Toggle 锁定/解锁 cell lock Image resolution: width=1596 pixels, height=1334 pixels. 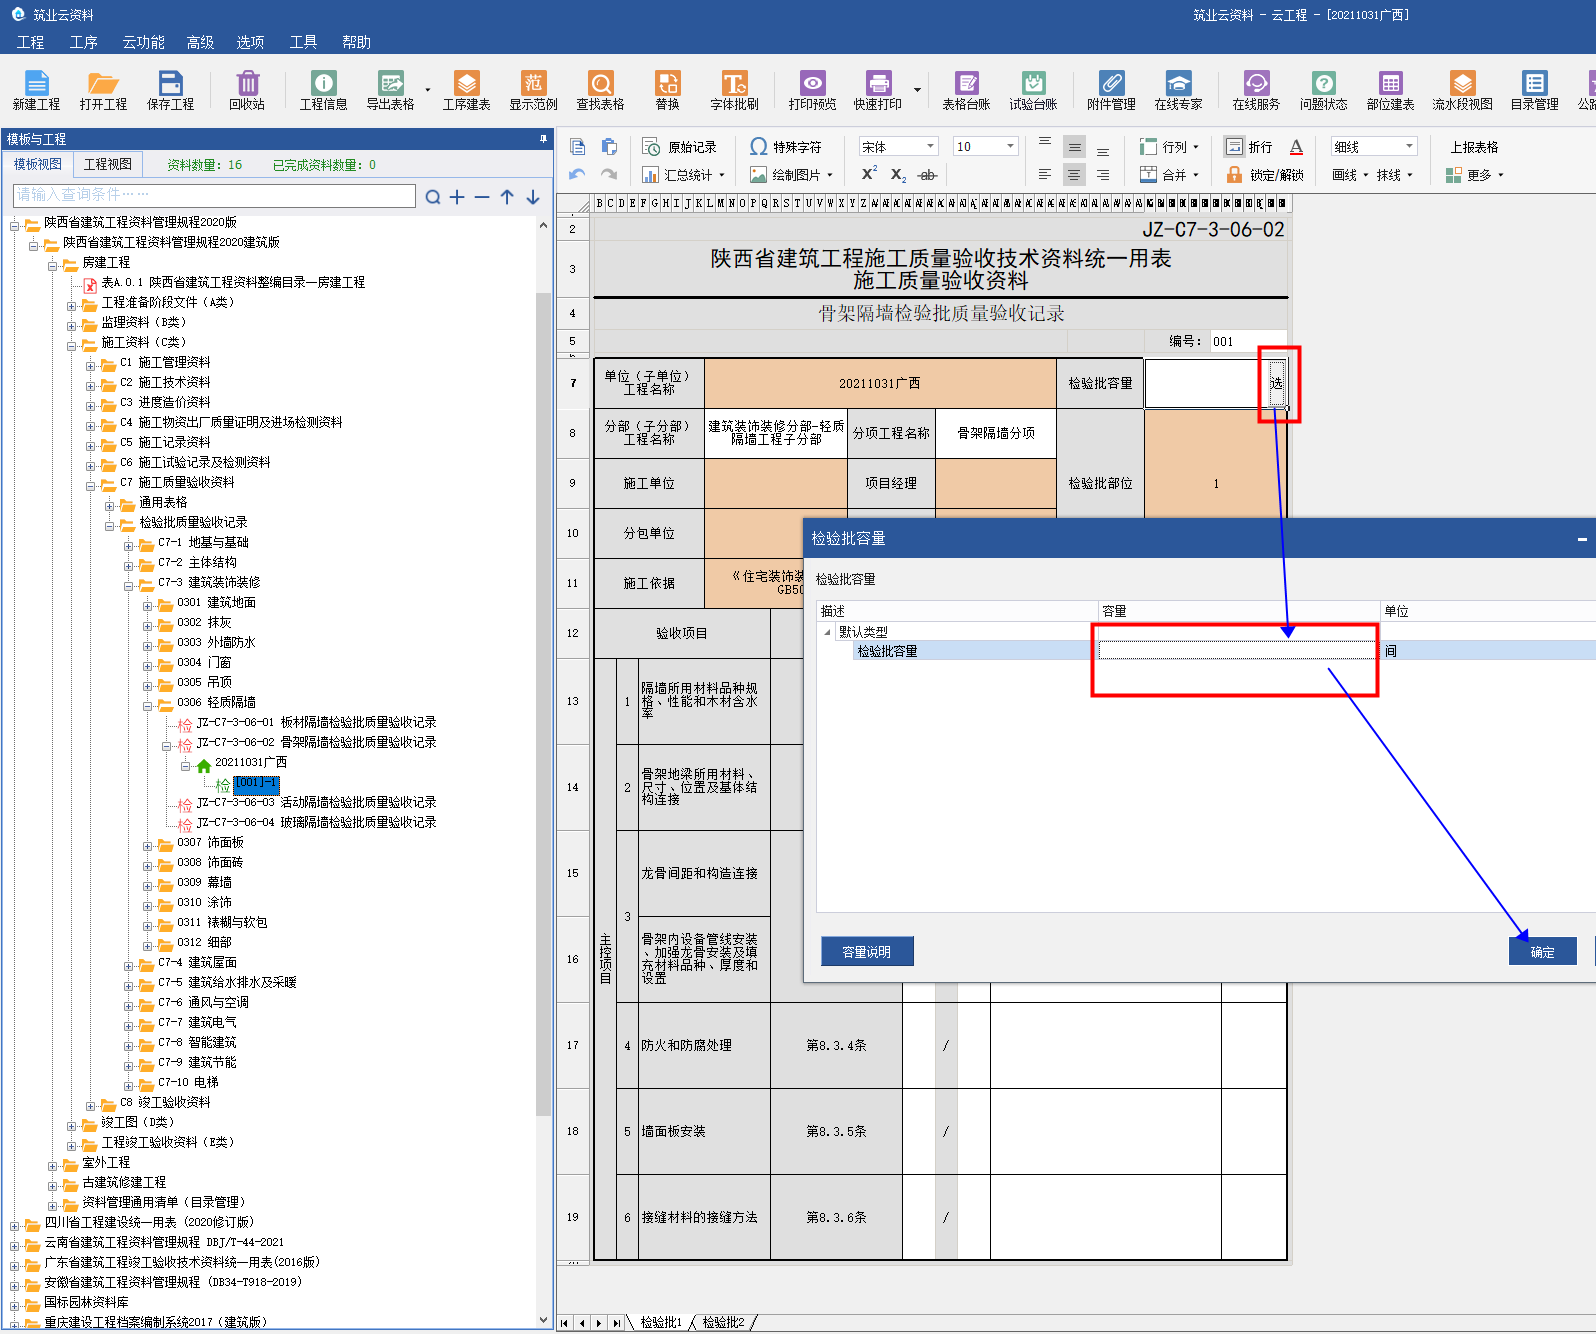click(x=1265, y=175)
